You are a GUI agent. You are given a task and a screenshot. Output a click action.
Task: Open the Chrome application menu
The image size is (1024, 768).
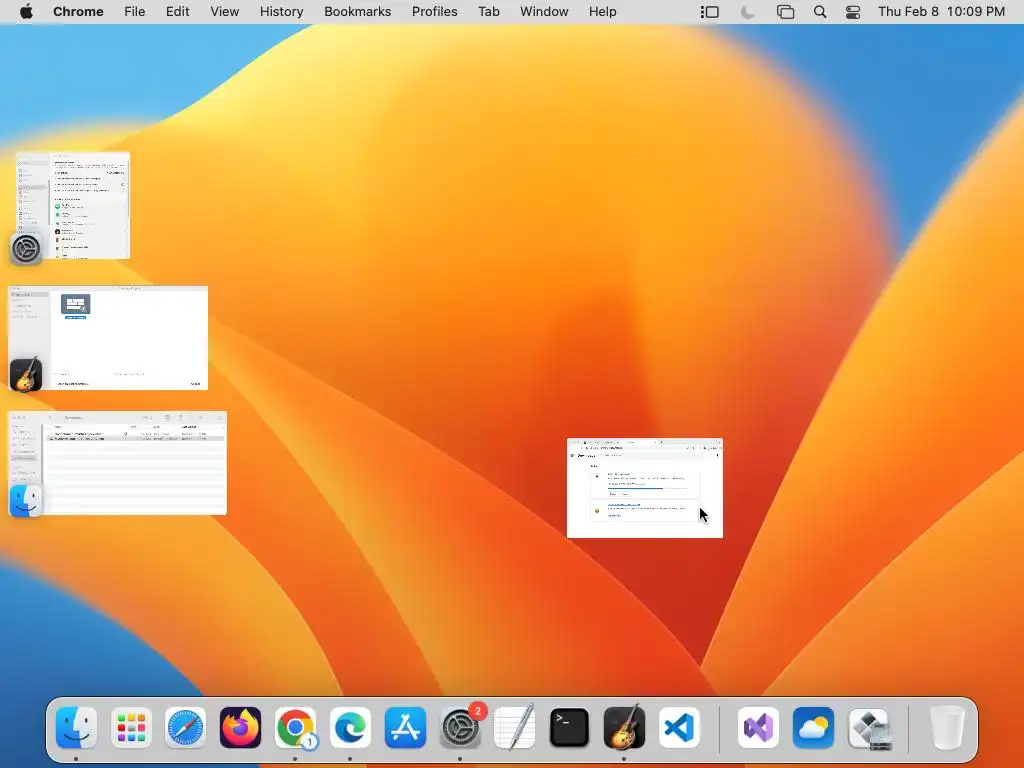[x=78, y=12]
